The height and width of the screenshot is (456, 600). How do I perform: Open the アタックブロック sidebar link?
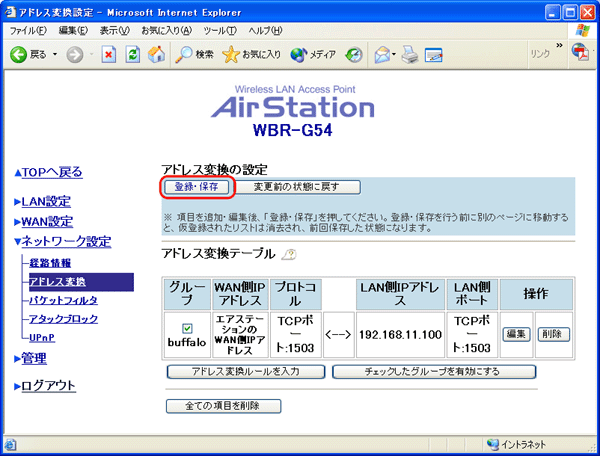tap(64, 319)
